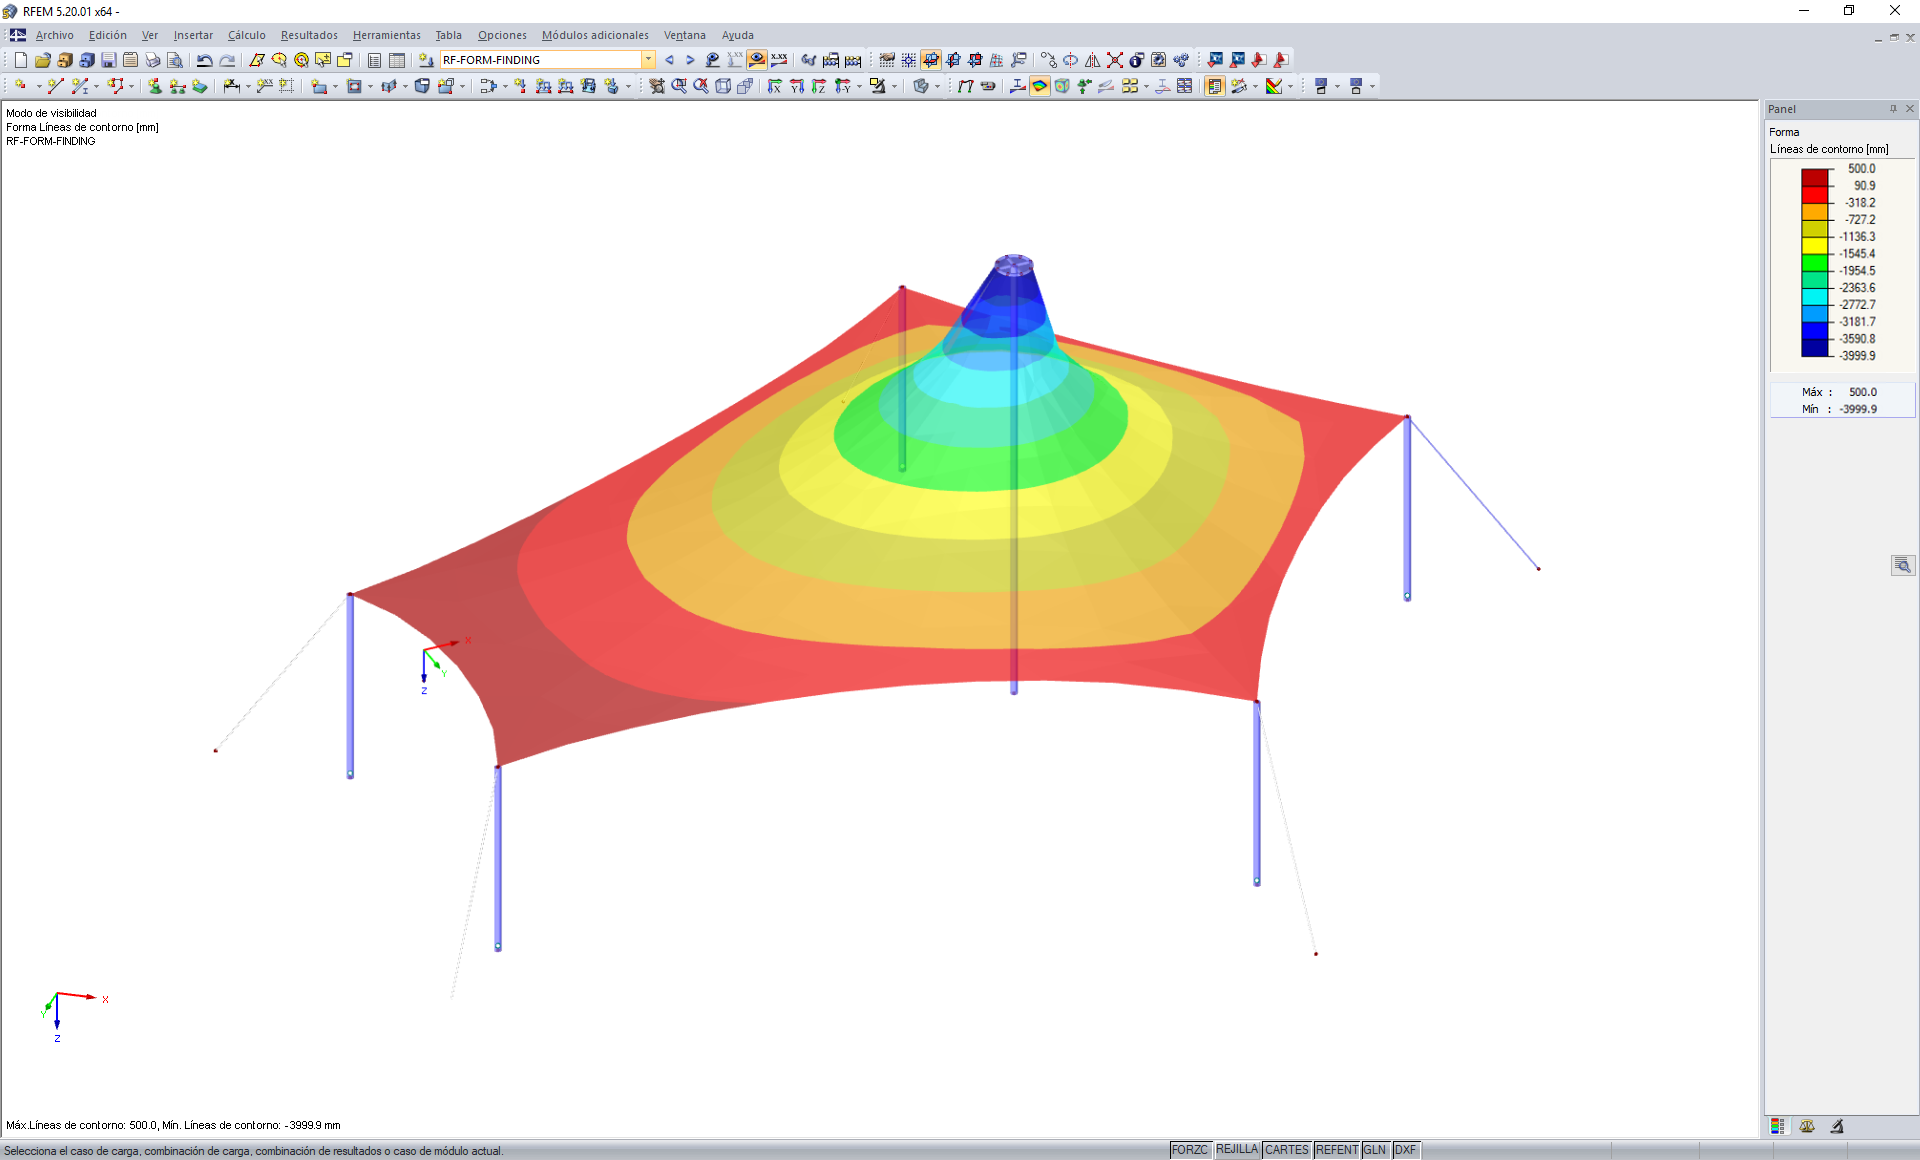This screenshot has height=1160, width=1920.
Task: Click the dark red 500.0 legend swatch
Action: point(1815,177)
